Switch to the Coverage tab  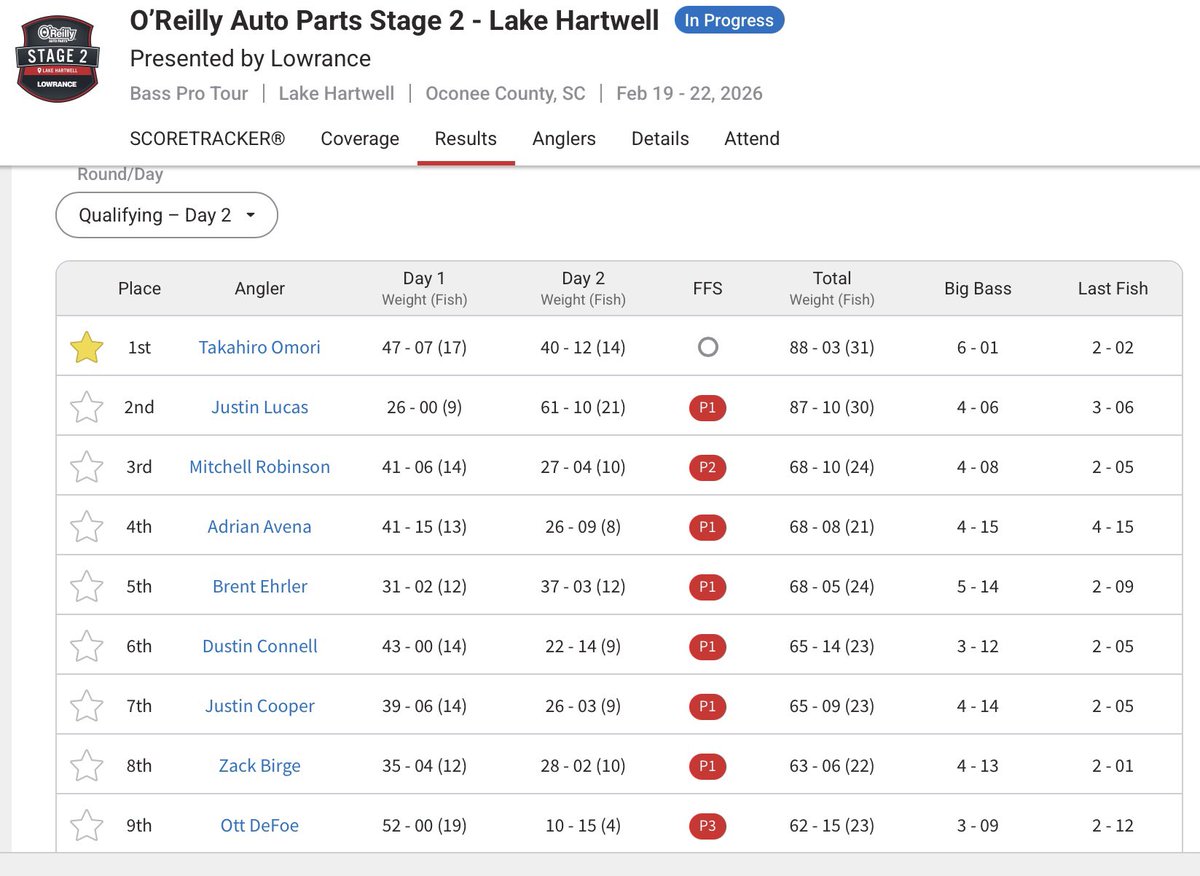point(360,139)
